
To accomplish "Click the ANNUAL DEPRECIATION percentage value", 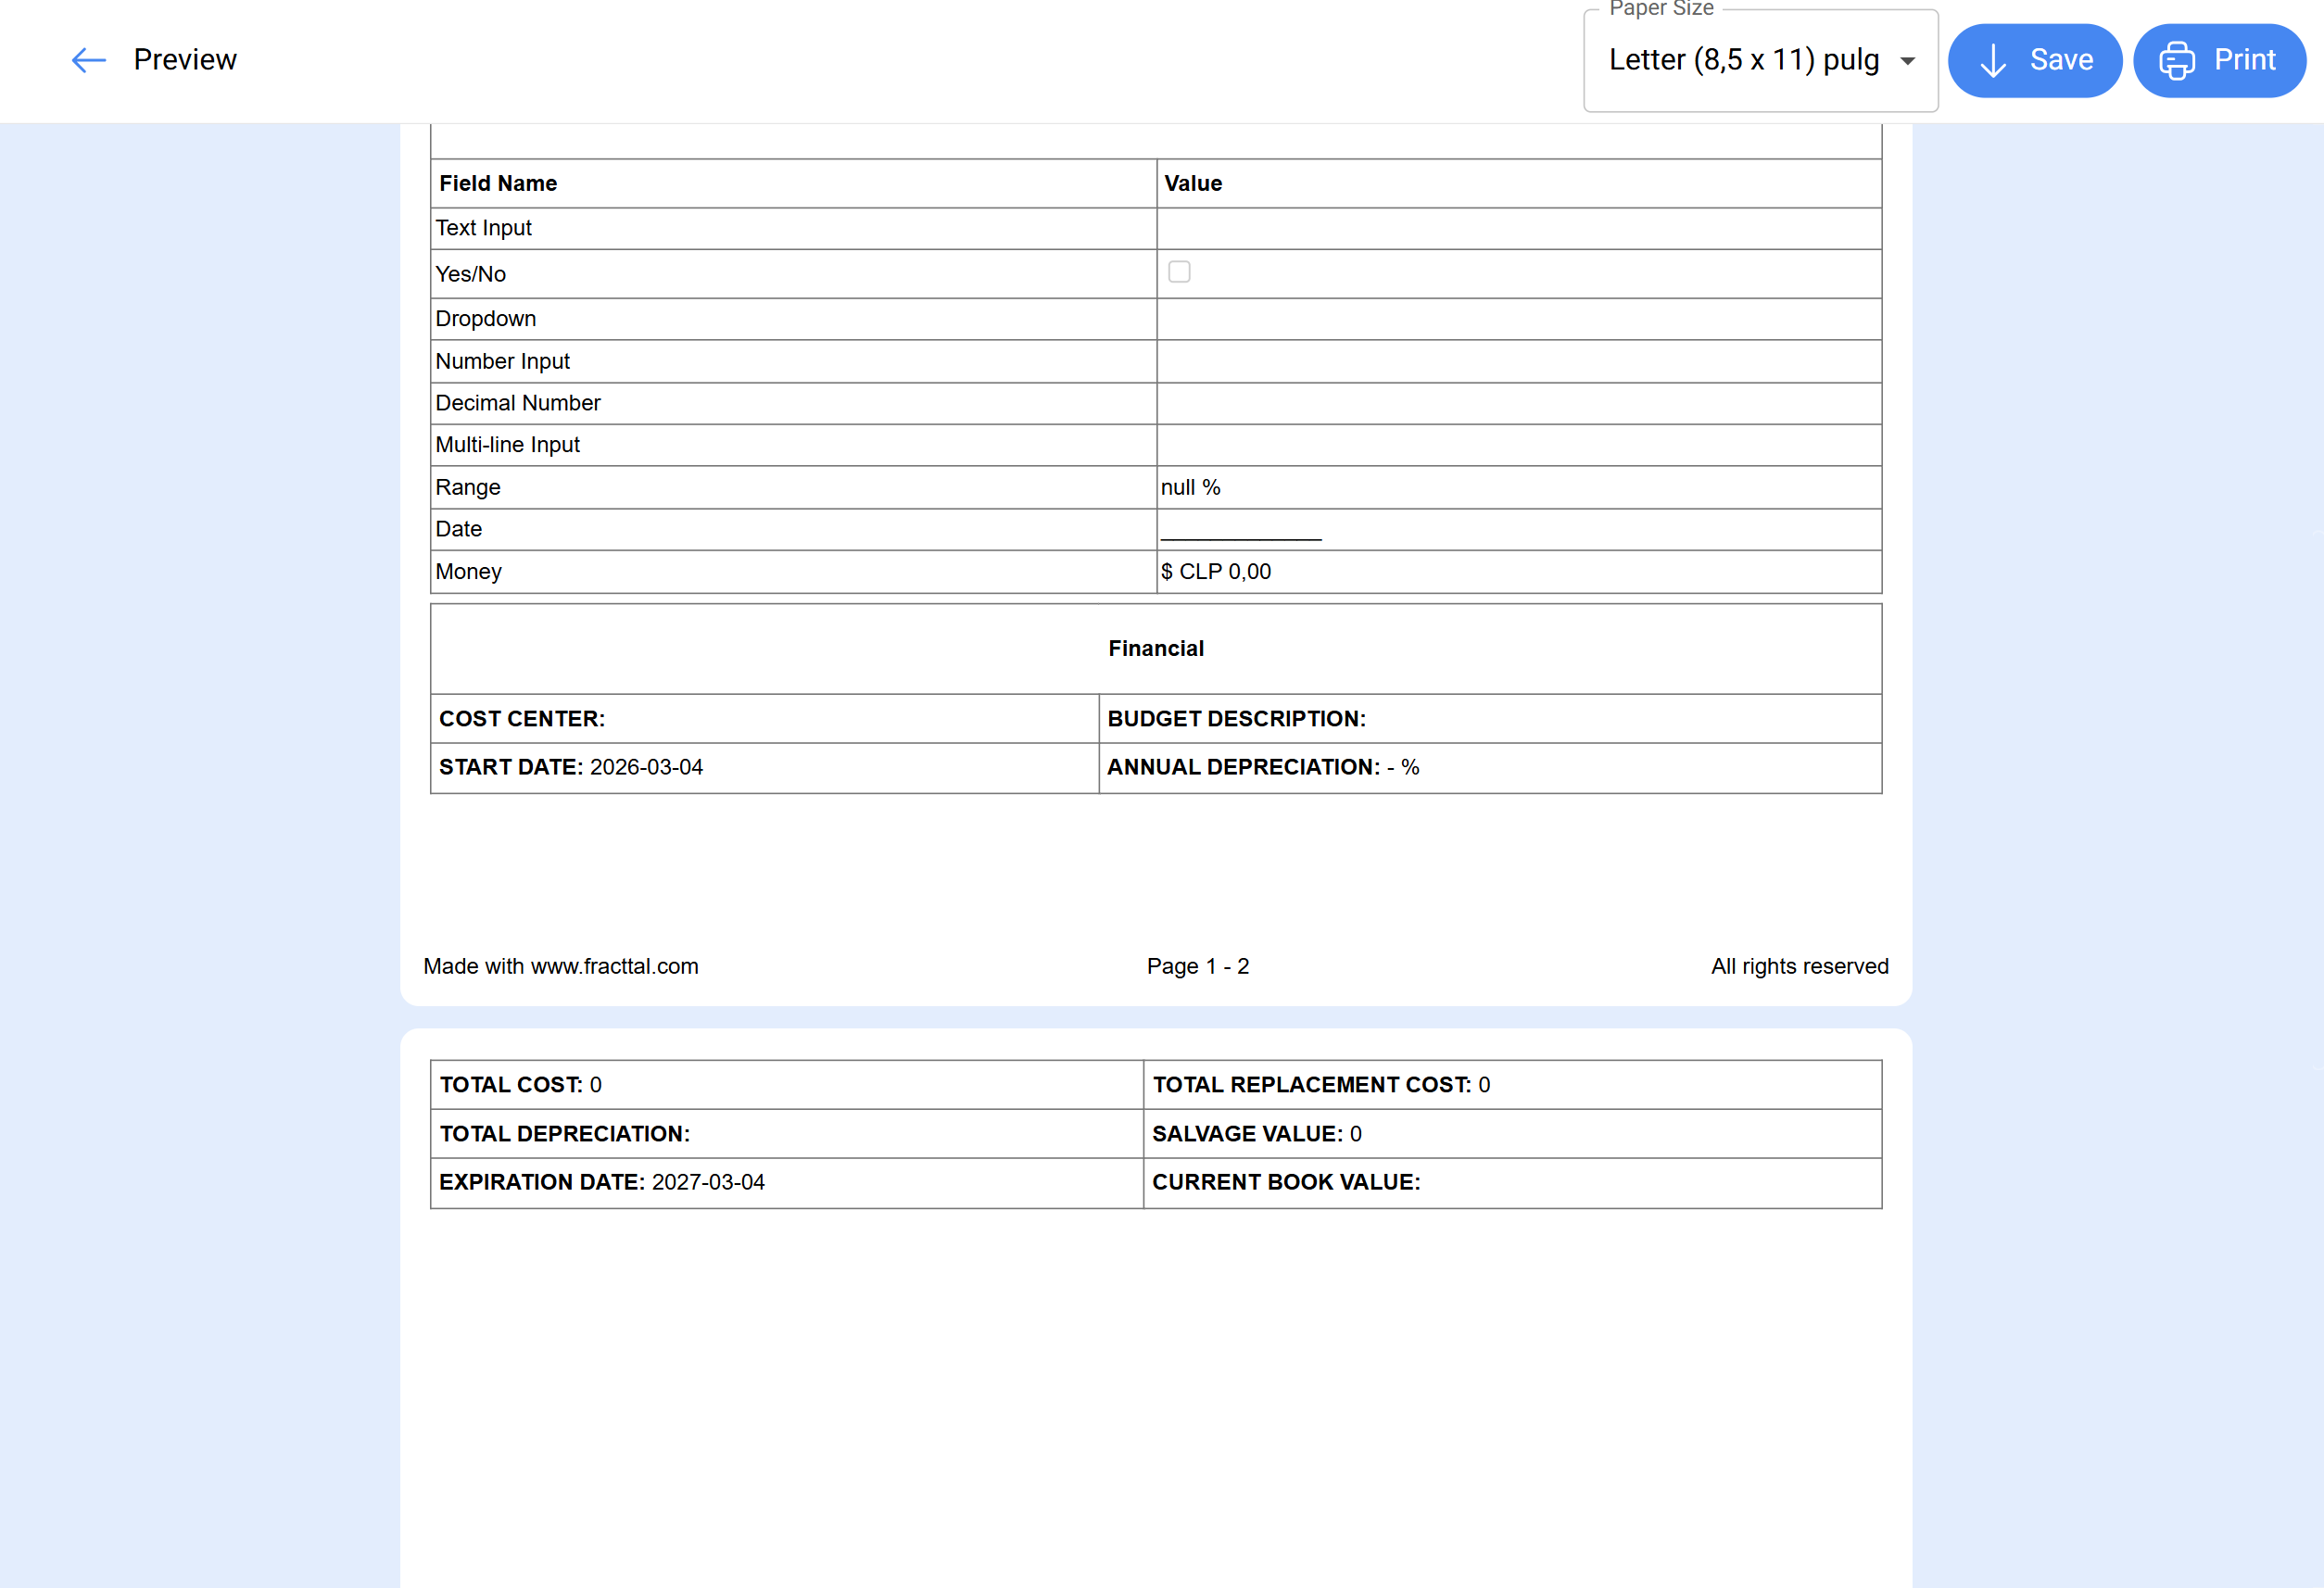I will tap(1403, 767).
